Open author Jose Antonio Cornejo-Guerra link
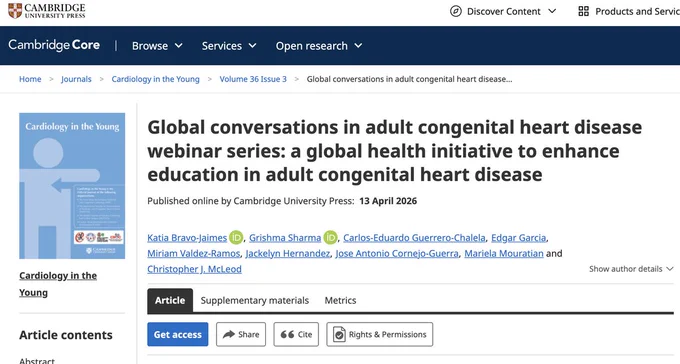The image size is (680, 364). click(x=397, y=253)
